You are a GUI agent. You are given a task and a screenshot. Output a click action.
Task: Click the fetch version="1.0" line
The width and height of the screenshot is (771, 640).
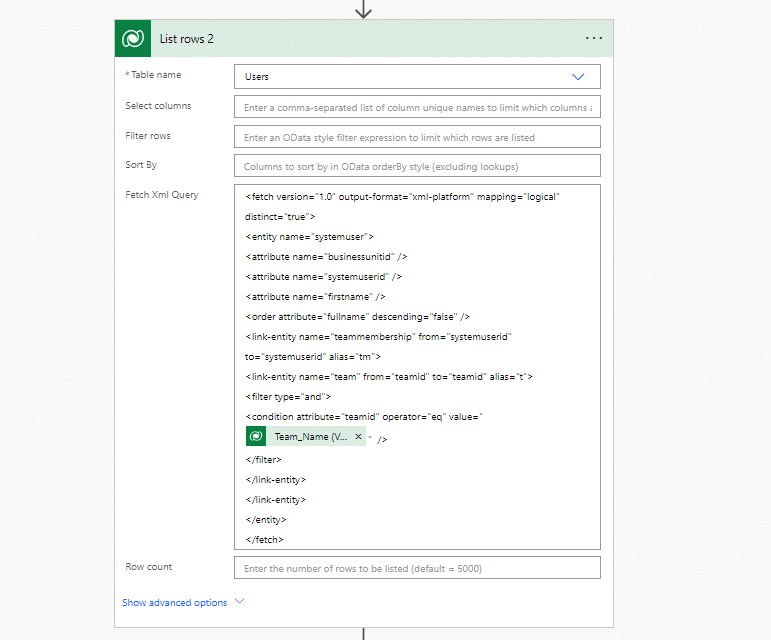pos(402,197)
